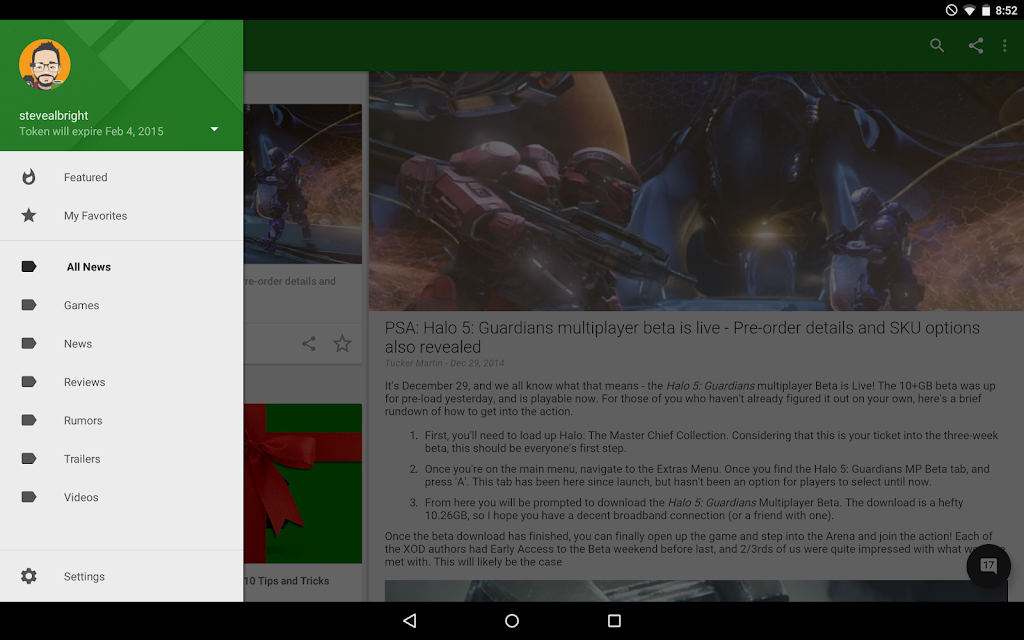Open the red ribbon gift thumbnail

click(302, 483)
